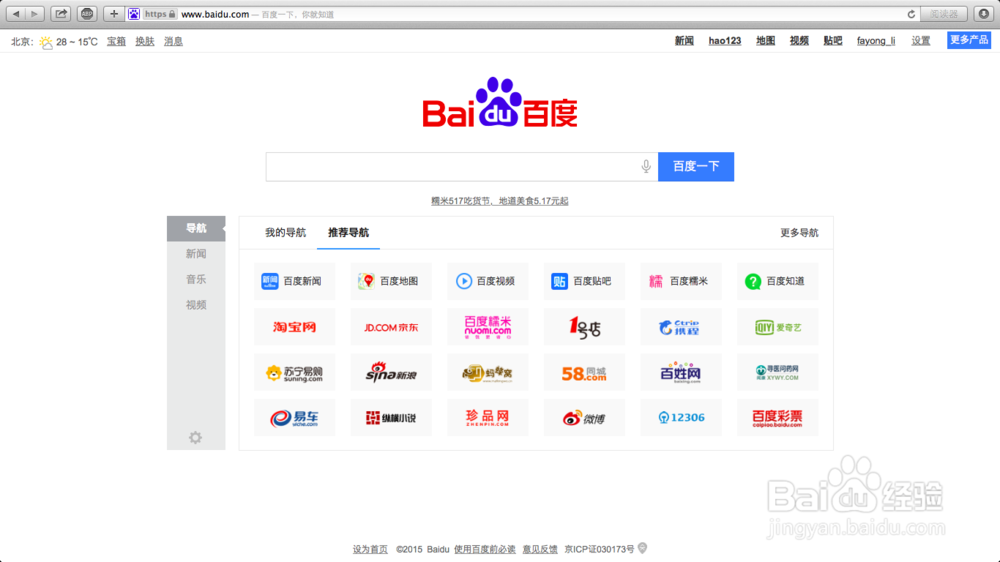1000x562 pixels.
Task: Open the 1号店 logo tile
Action: (584, 327)
